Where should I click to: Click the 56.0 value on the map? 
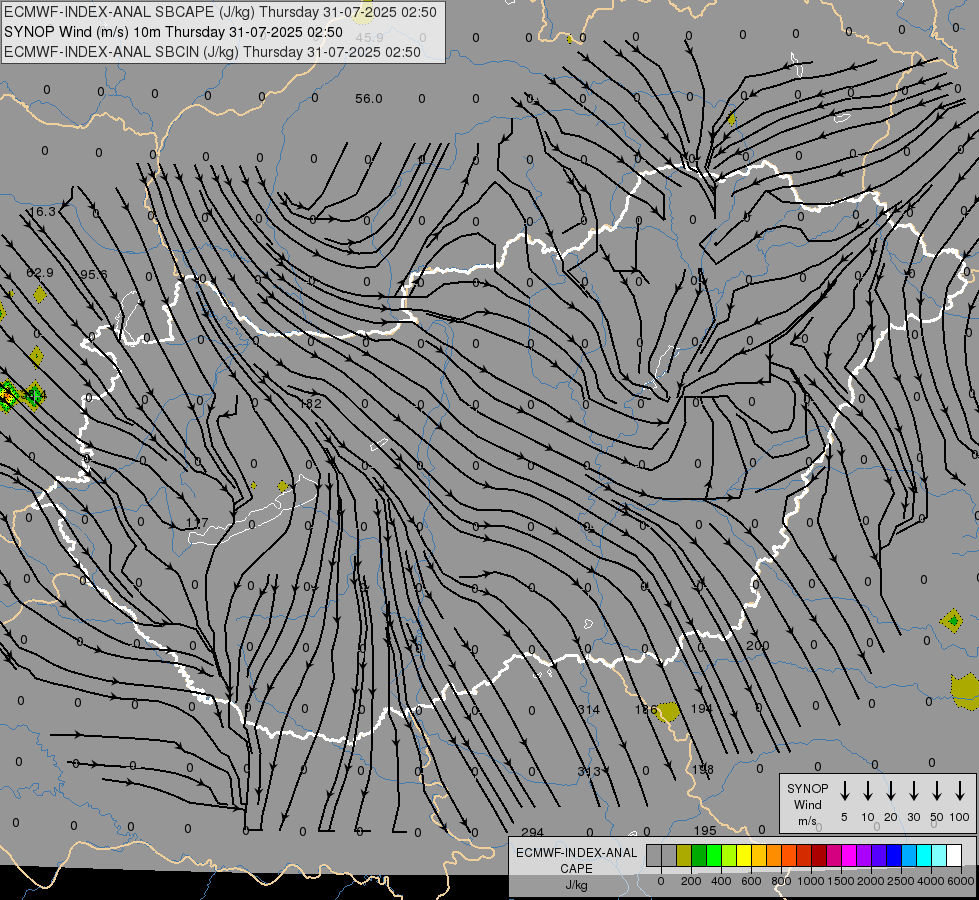click(368, 99)
